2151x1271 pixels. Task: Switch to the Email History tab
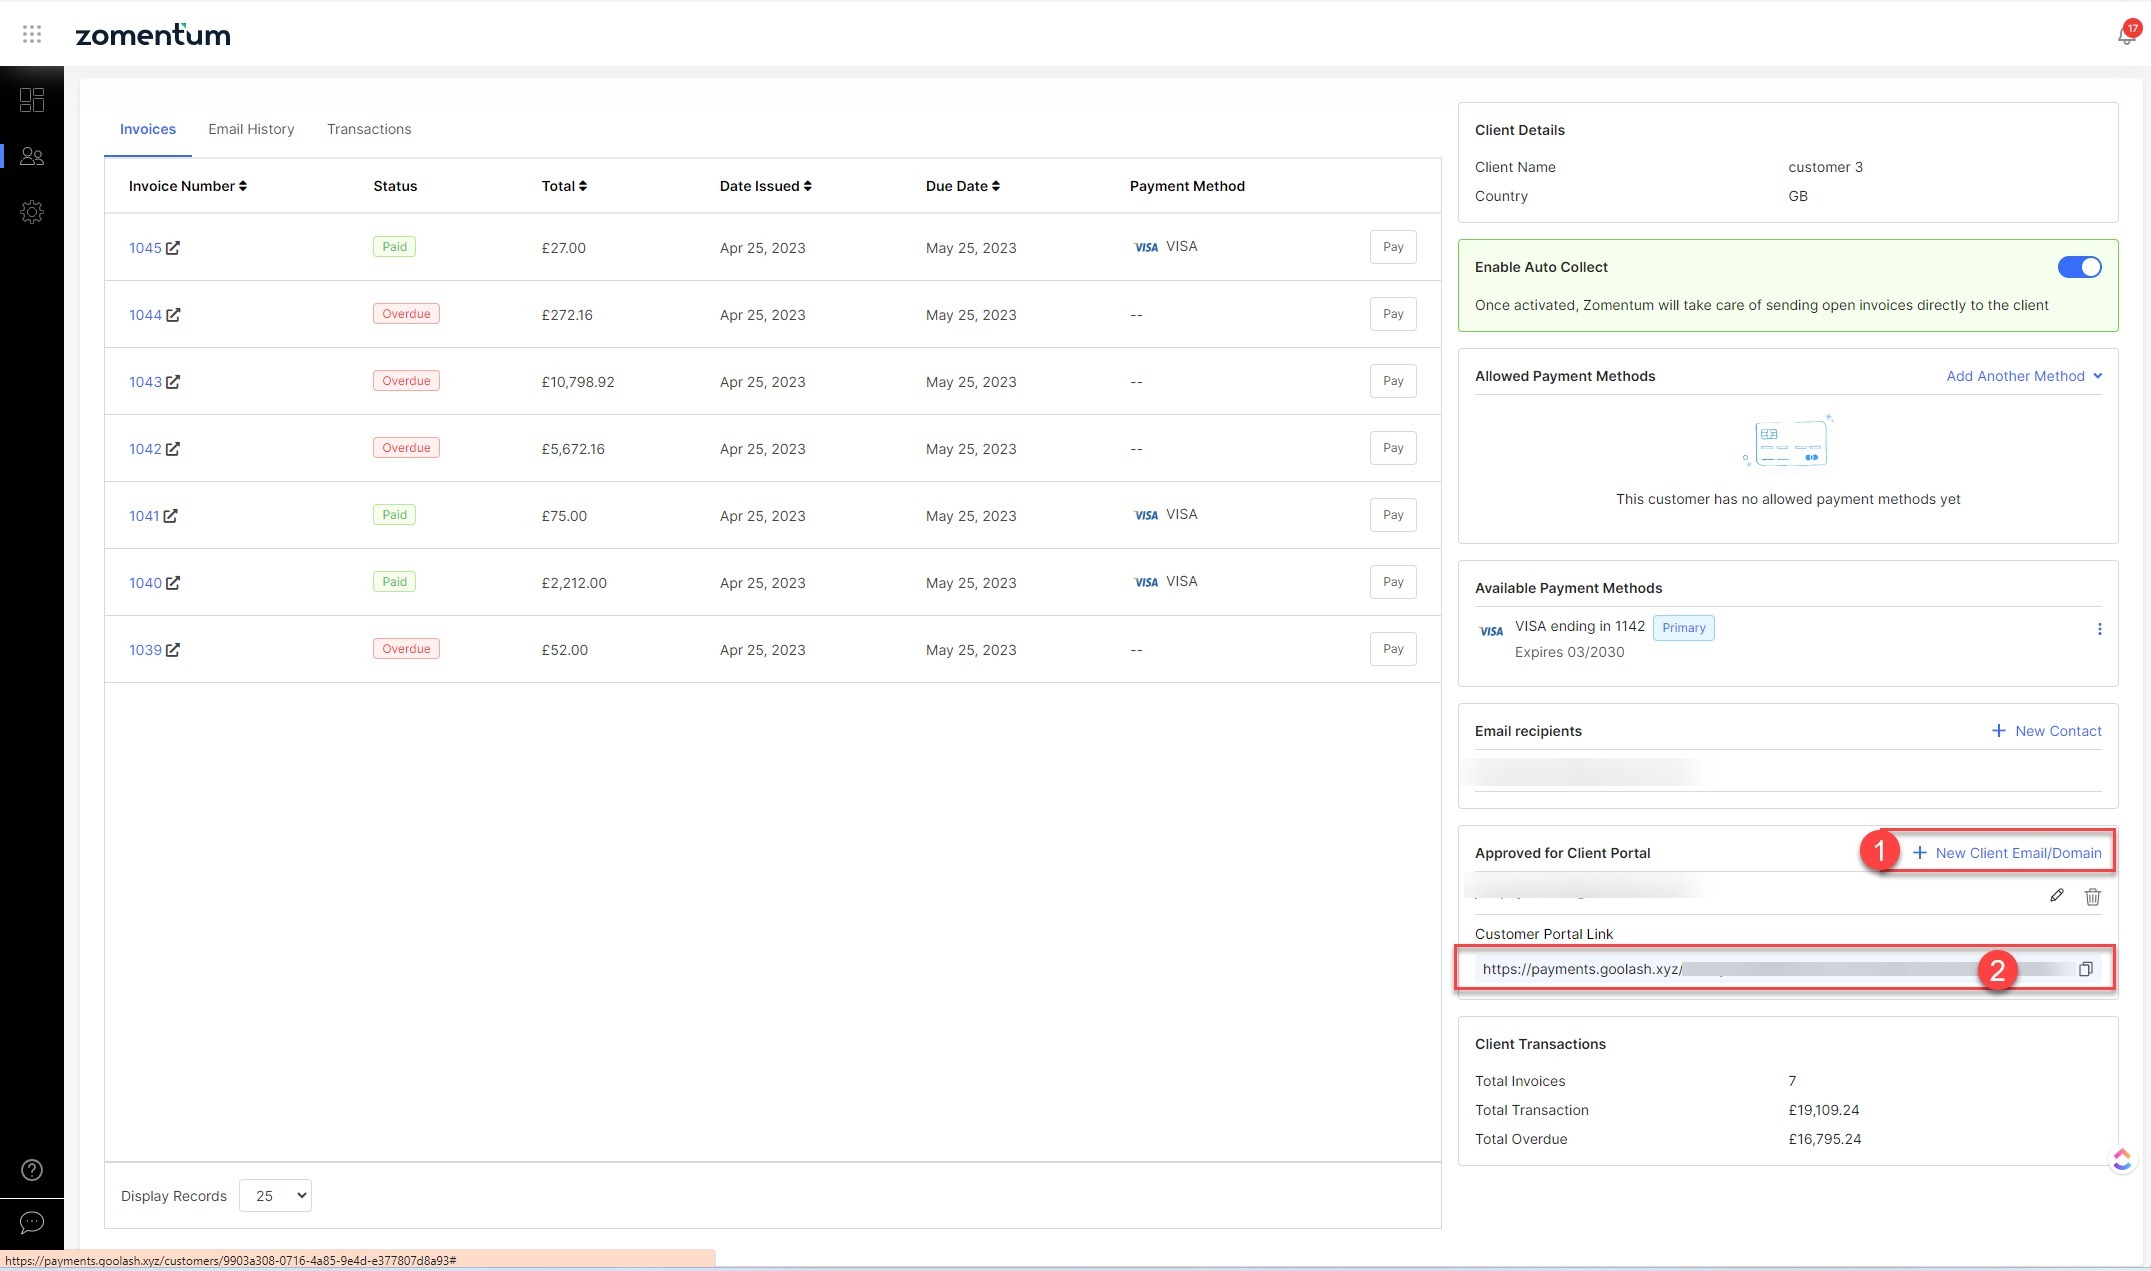(x=251, y=129)
